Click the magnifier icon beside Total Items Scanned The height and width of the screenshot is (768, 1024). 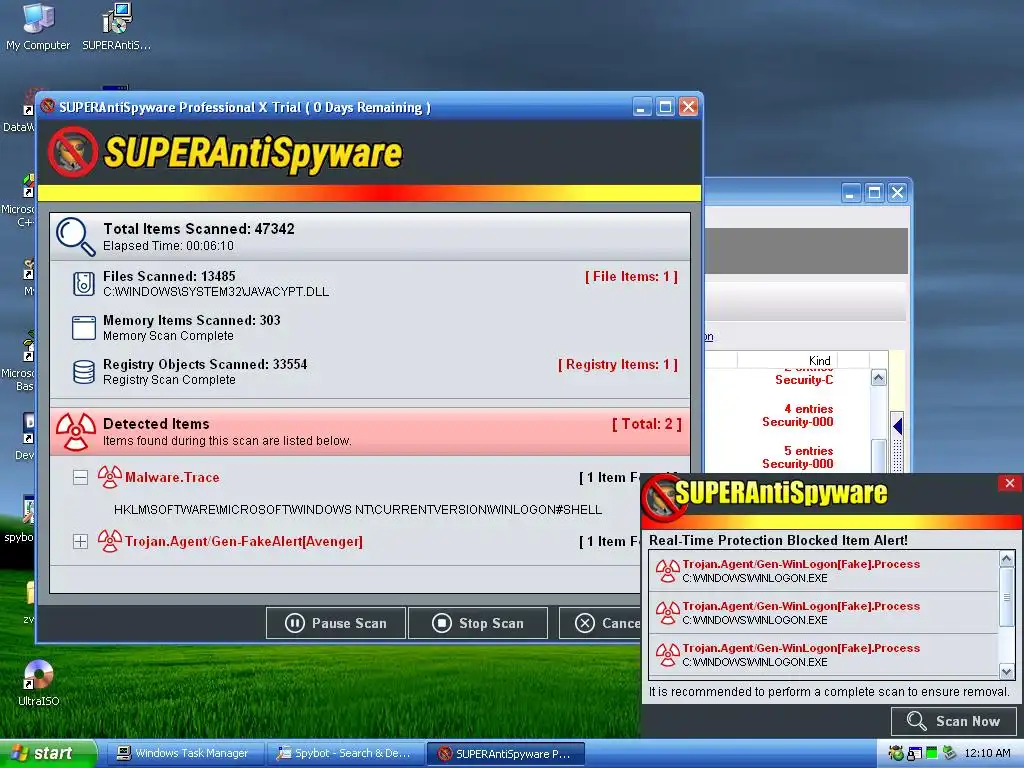tap(76, 236)
